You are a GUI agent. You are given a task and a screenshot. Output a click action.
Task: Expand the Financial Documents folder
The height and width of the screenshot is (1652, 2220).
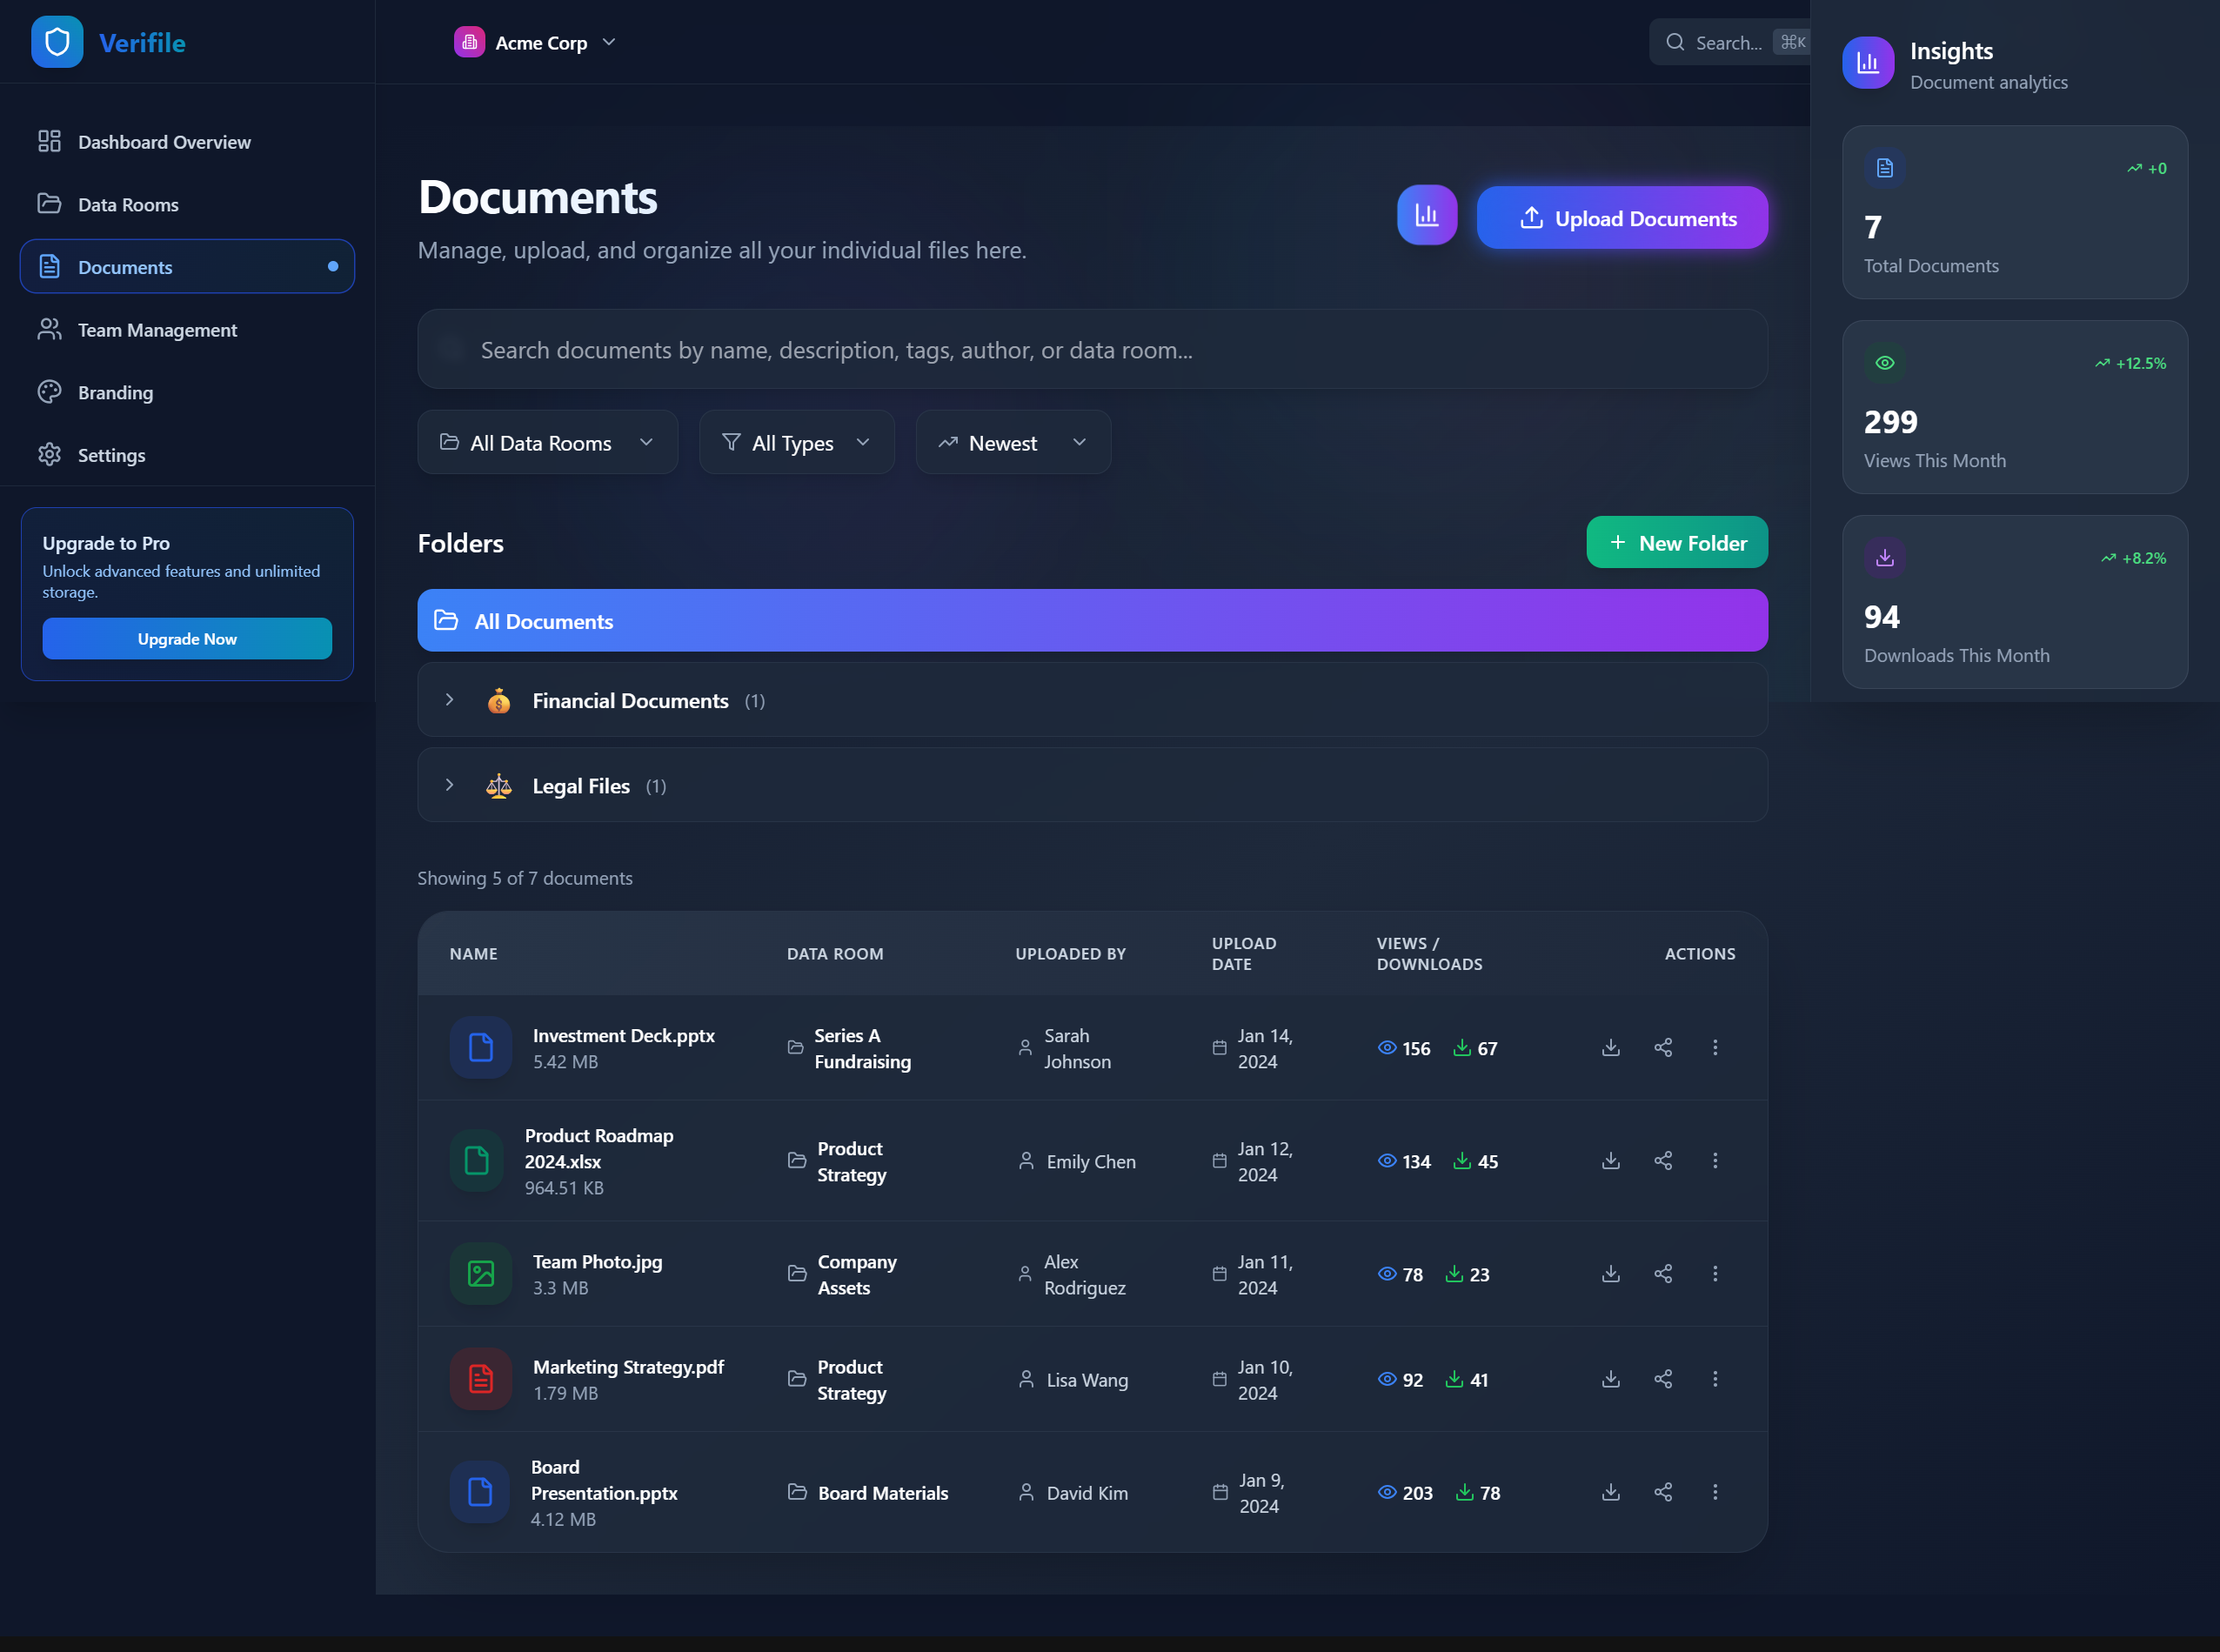(x=450, y=700)
